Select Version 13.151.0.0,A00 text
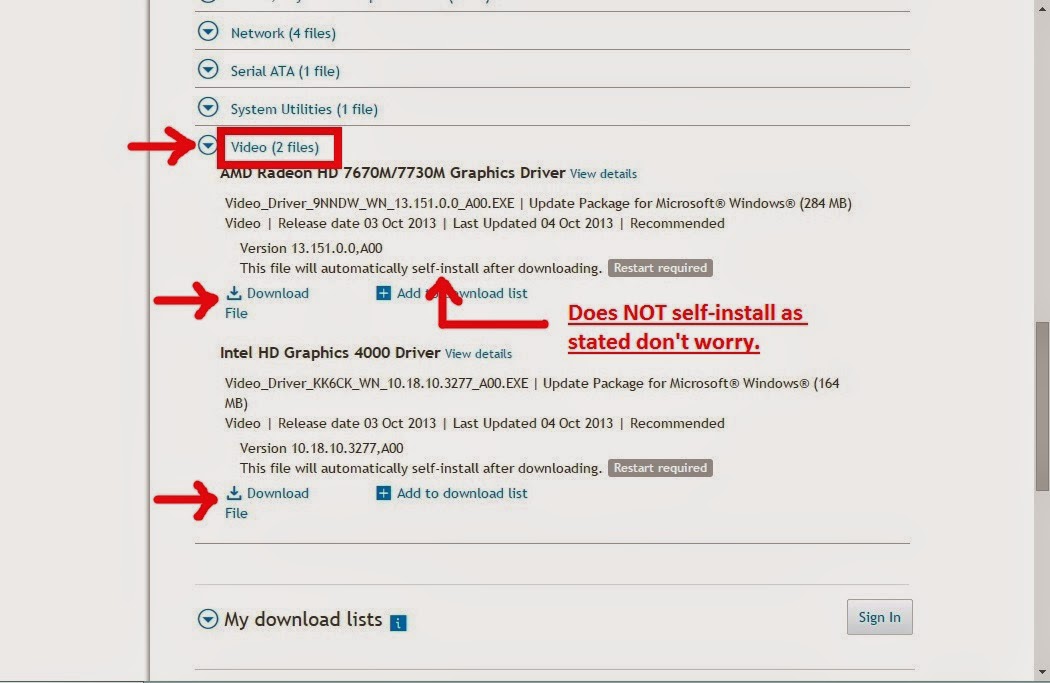The width and height of the screenshot is (1050, 683). click(x=311, y=248)
